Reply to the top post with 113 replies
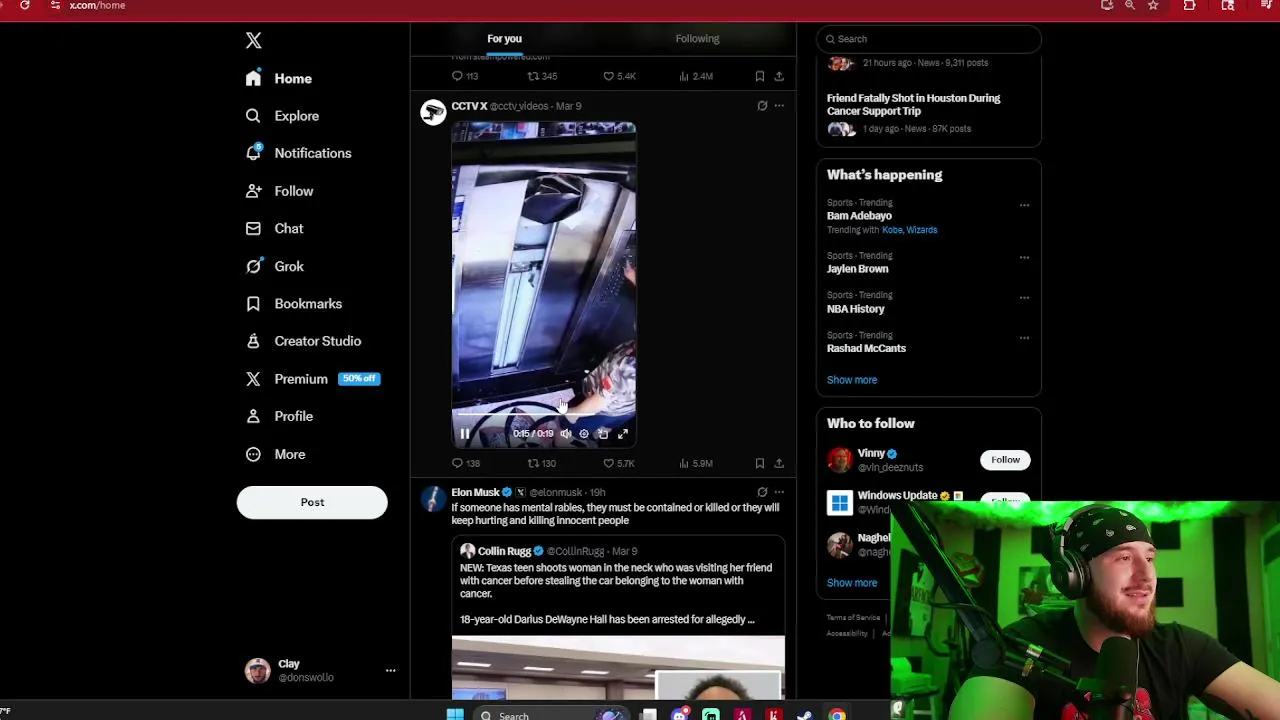1280x720 pixels. [465, 76]
